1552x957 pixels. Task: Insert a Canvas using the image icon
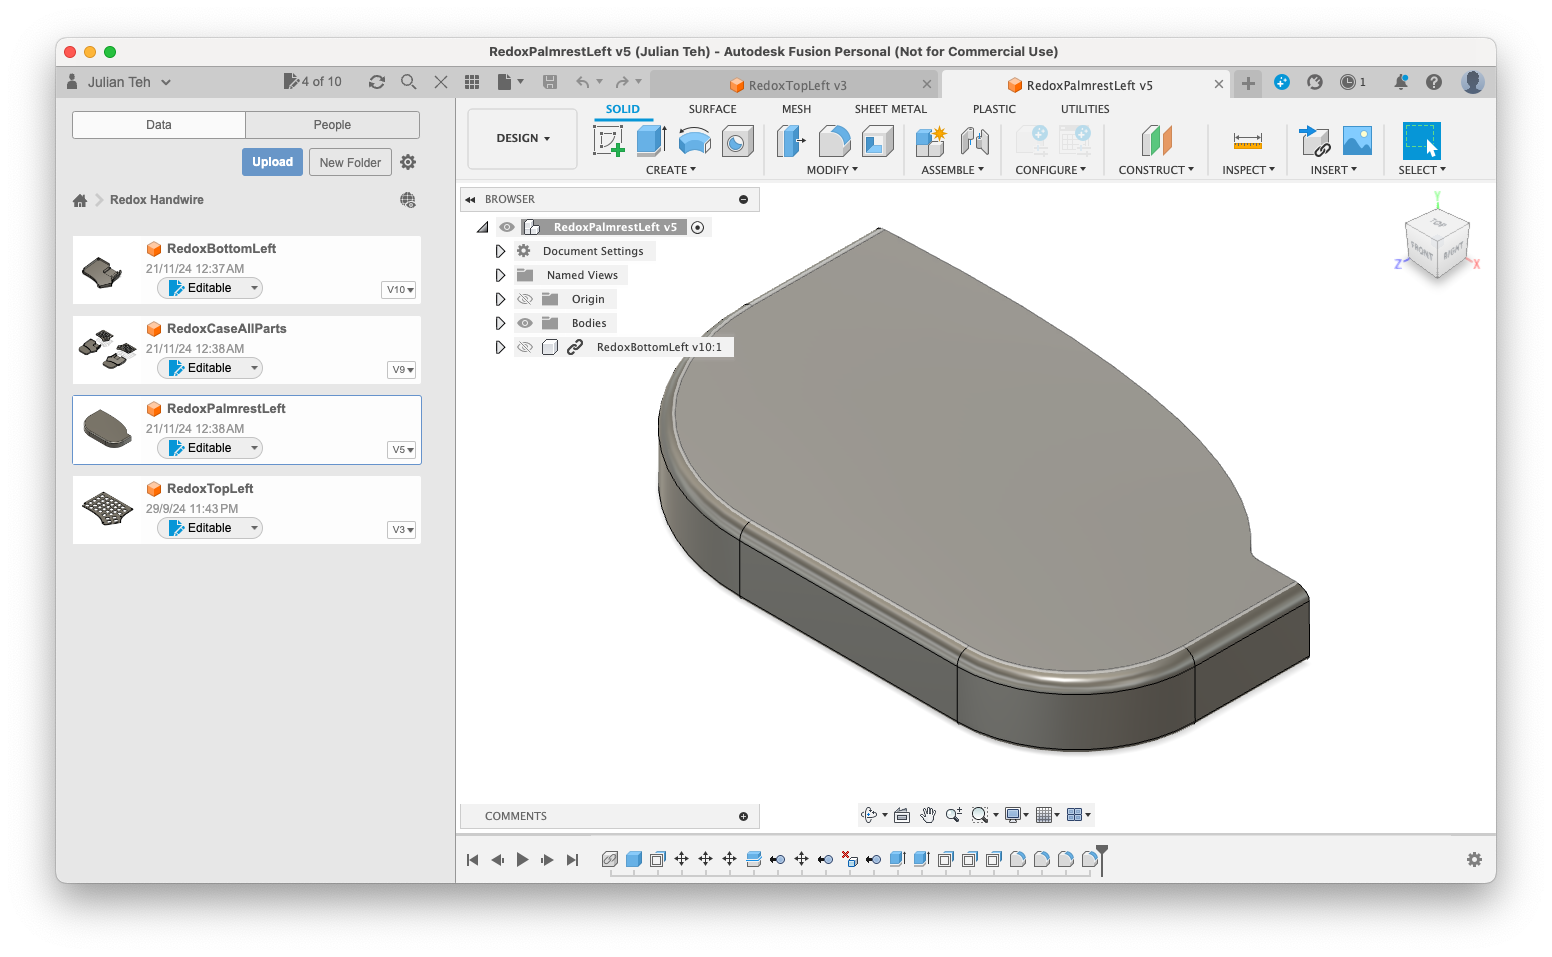(1356, 141)
